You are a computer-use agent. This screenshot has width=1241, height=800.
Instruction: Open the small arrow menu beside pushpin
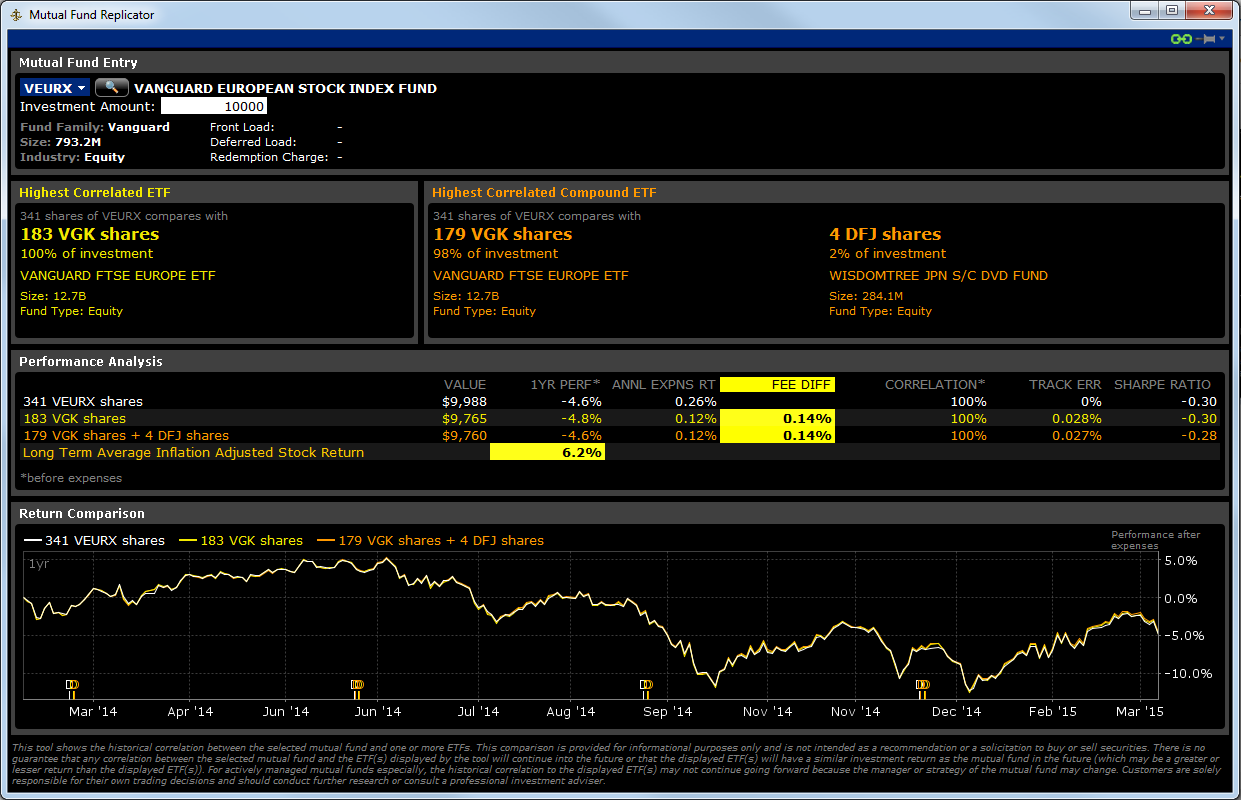1222,39
